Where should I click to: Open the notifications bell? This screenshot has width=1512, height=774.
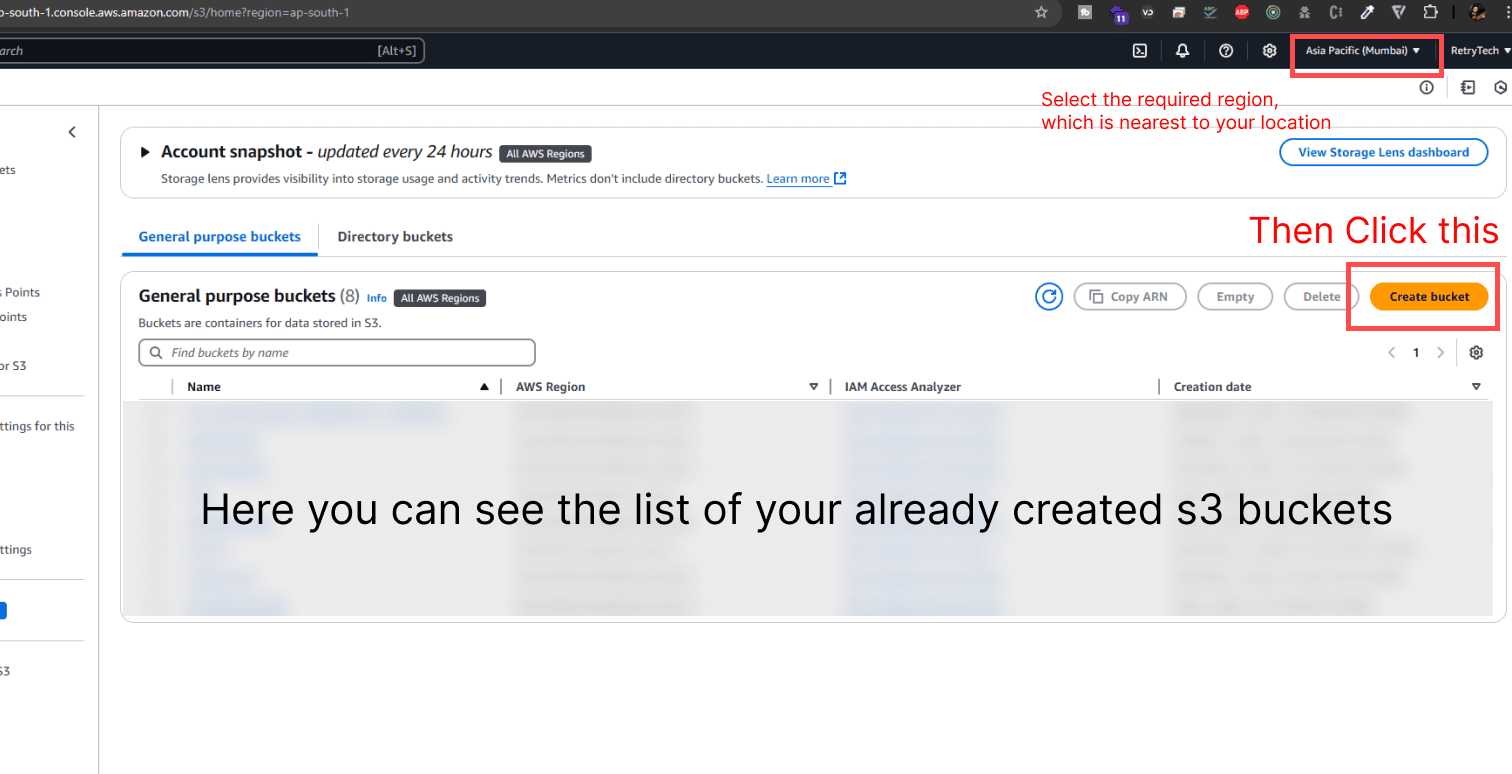[1182, 51]
